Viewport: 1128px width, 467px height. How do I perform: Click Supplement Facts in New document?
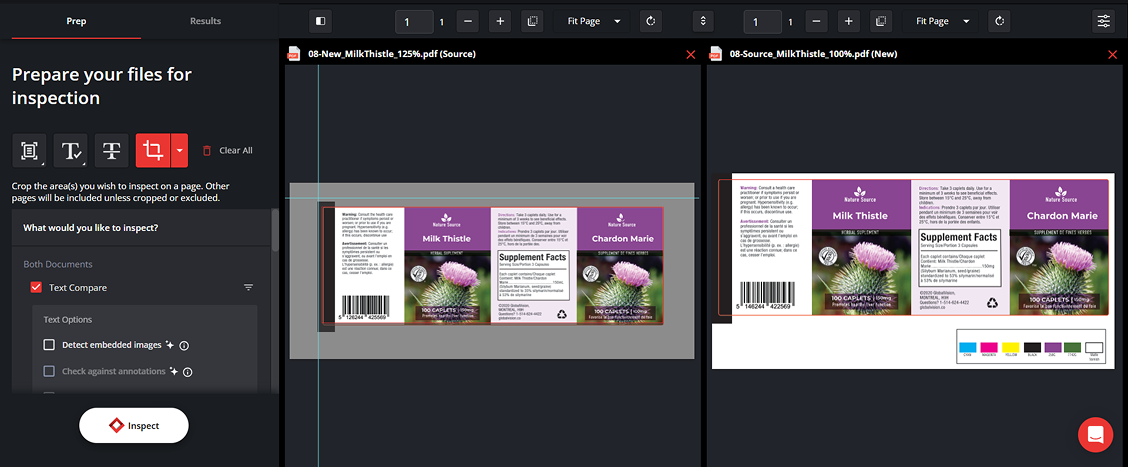959,237
